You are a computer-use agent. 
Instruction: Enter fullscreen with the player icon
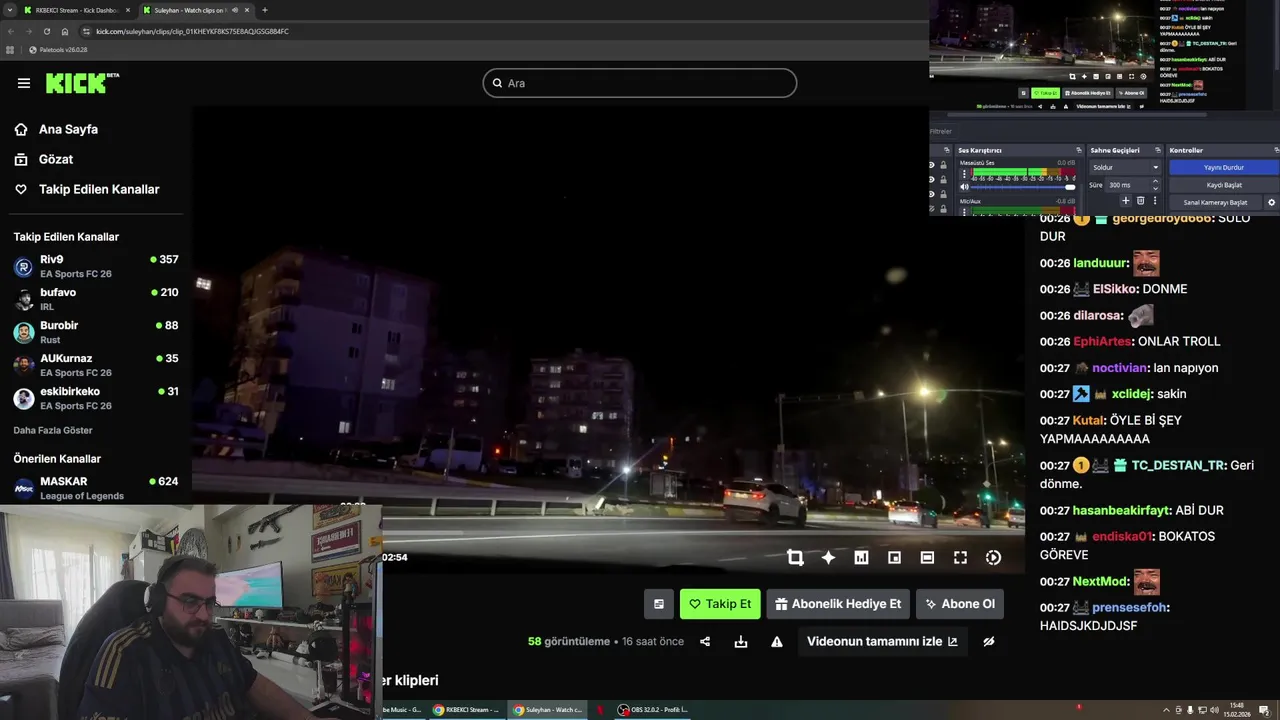click(960, 558)
